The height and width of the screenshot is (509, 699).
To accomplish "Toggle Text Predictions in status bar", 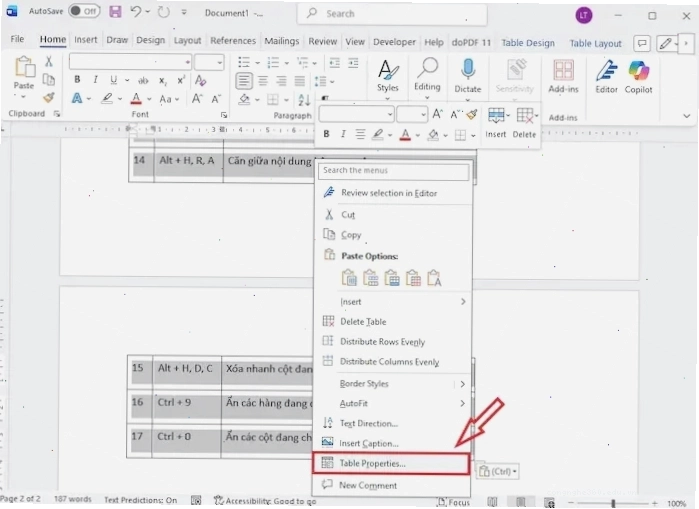I will pyautogui.click(x=140, y=500).
